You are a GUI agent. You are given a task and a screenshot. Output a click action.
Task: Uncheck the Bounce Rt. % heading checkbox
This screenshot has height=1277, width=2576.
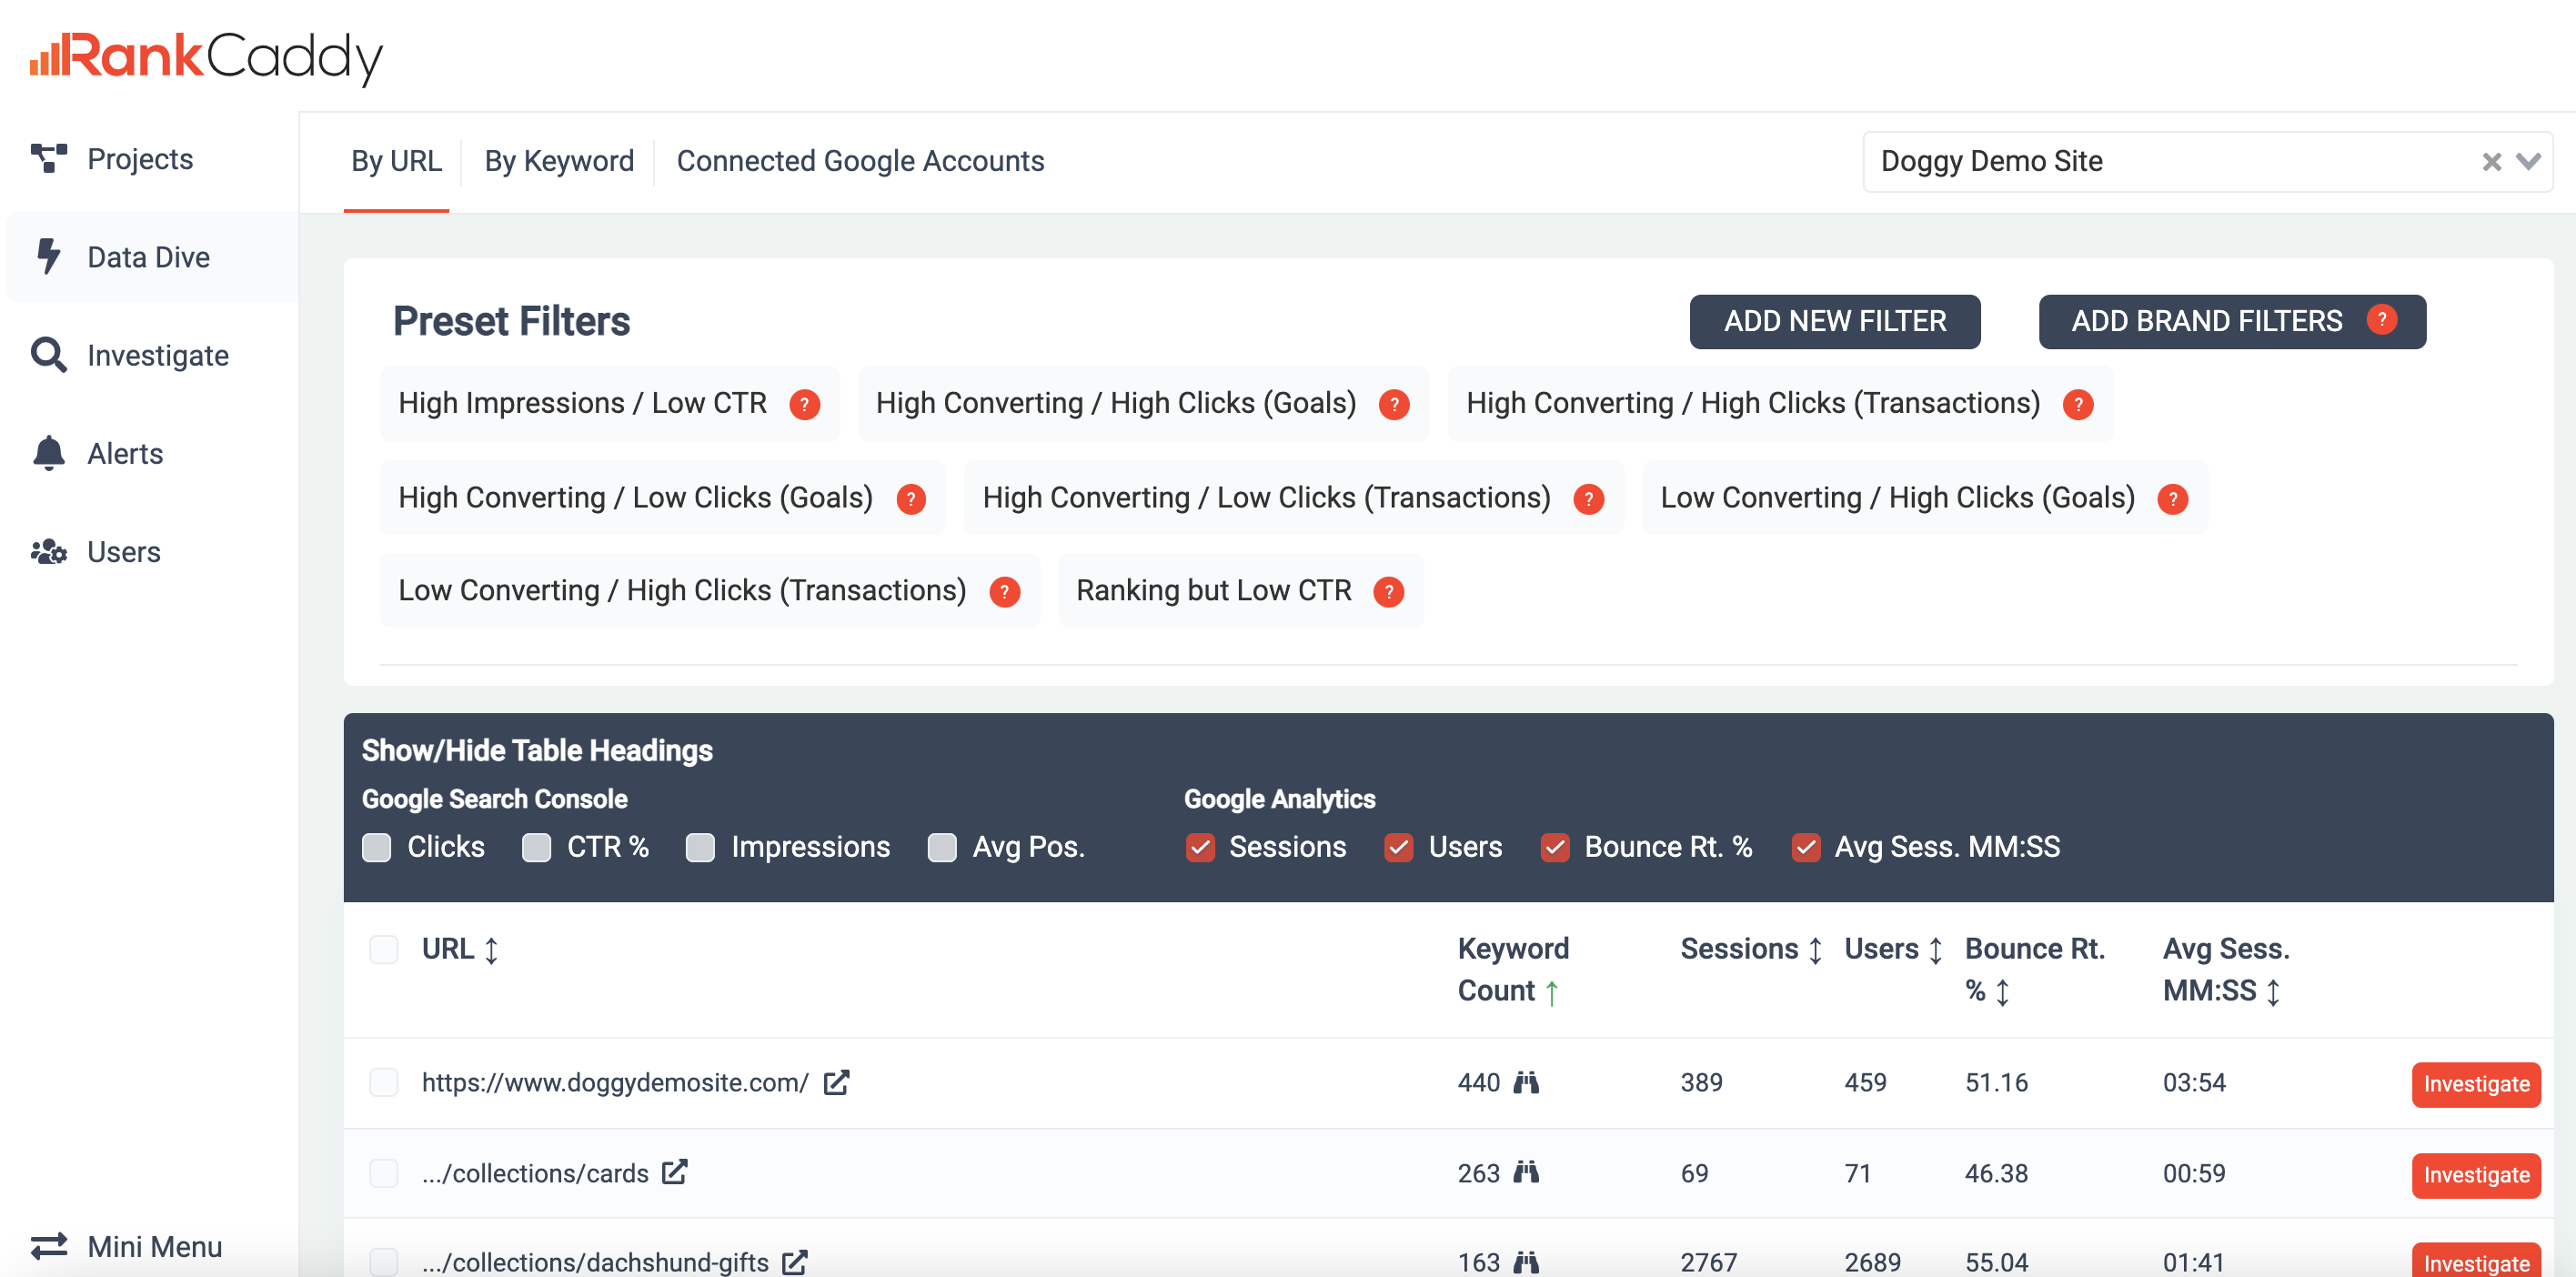point(1555,847)
